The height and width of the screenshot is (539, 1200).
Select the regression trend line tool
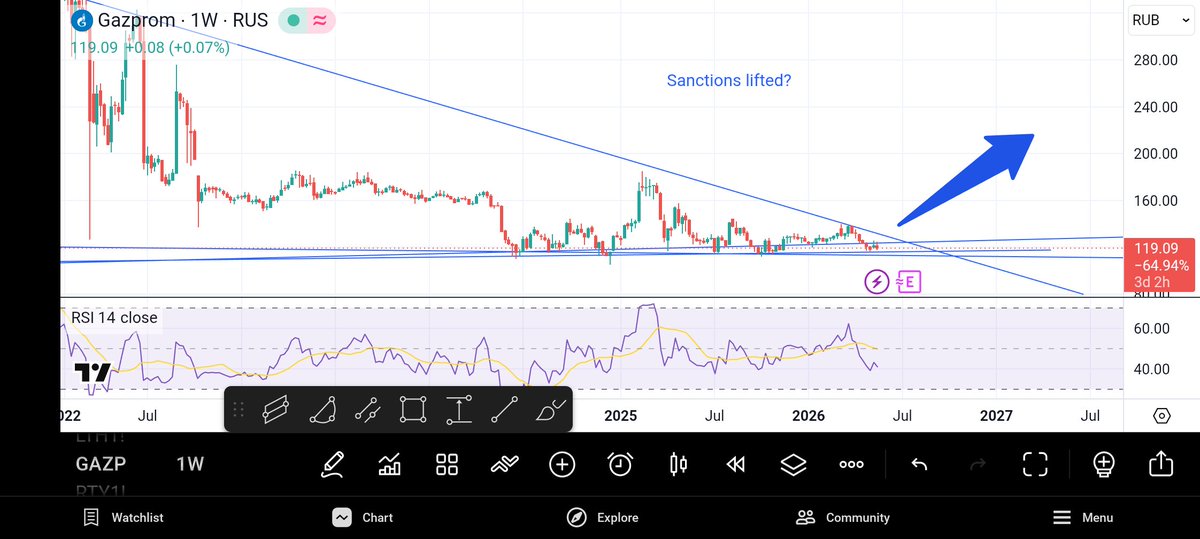[x=367, y=409]
